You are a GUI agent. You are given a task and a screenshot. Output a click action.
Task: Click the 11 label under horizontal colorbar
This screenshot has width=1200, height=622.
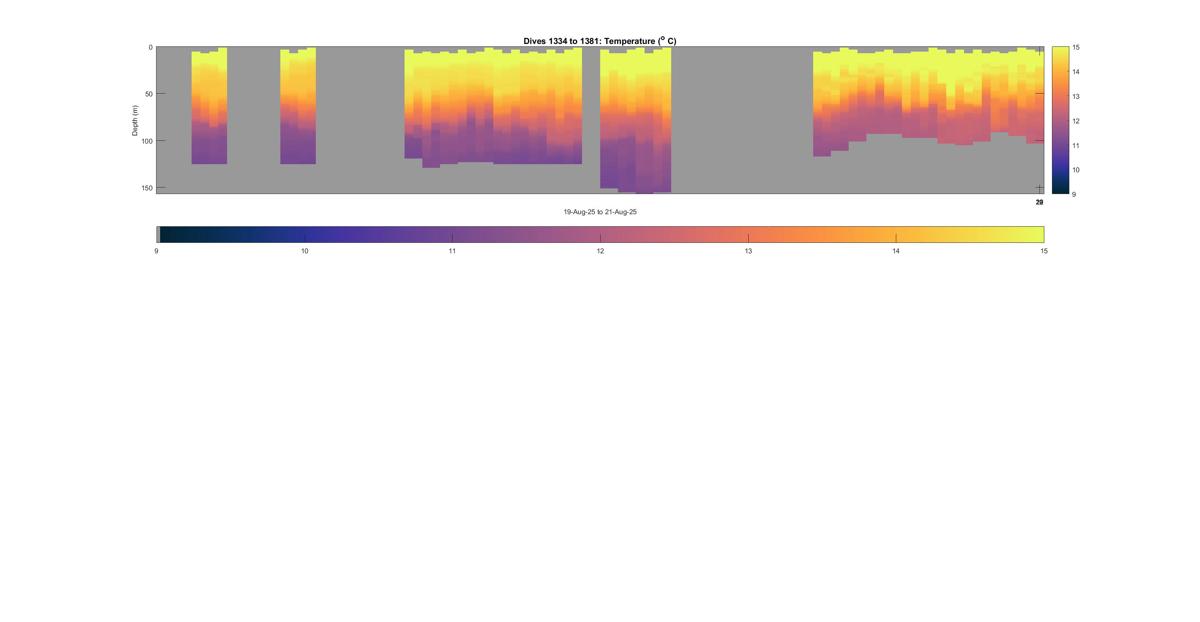click(x=452, y=252)
